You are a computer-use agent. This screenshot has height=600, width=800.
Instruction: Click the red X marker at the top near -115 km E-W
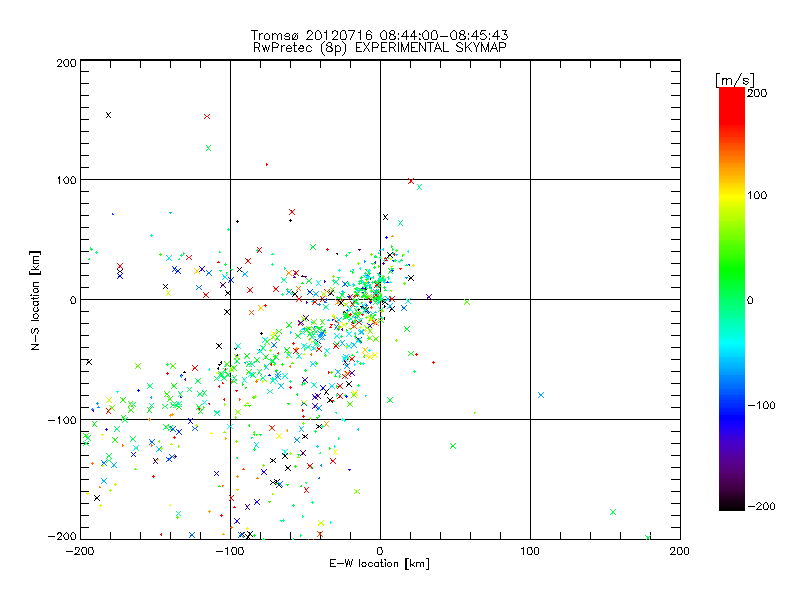click(207, 117)
